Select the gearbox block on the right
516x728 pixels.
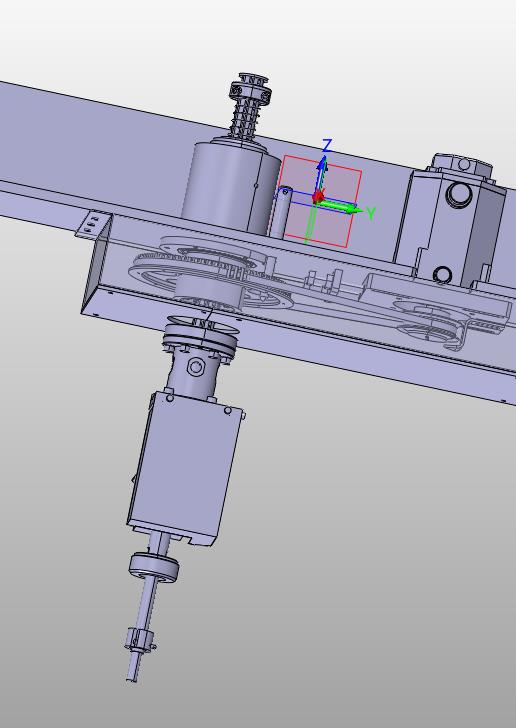pos(453,223)
